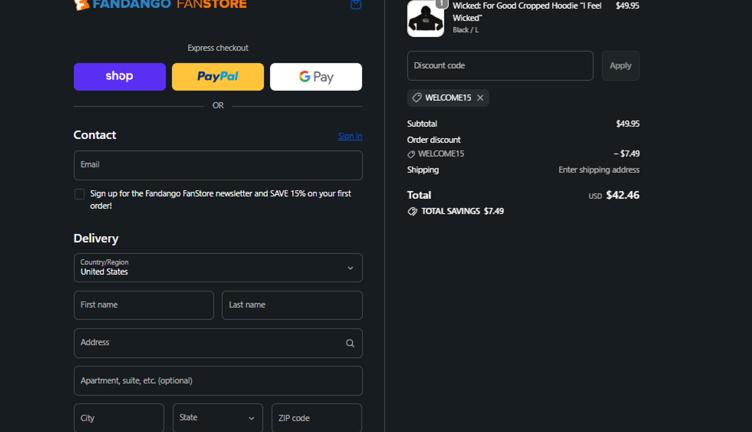
Task: Focus the Email input field
Action: coord(218,165)
